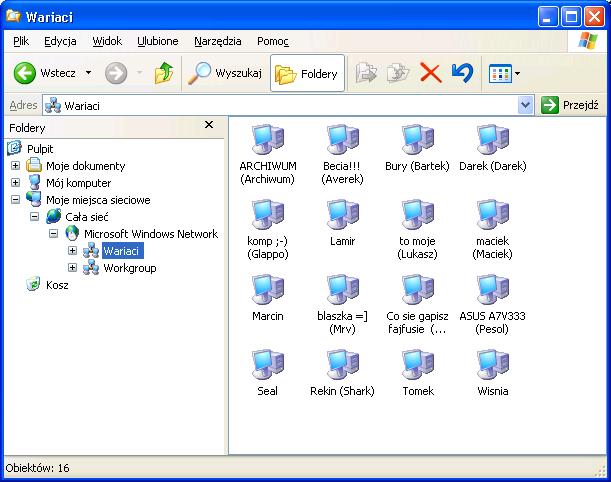Image resolution: width=611 pixels, height=482 pixels.
Task: Click the Up folder toolbar icon
Action: (x=164, y=73)
